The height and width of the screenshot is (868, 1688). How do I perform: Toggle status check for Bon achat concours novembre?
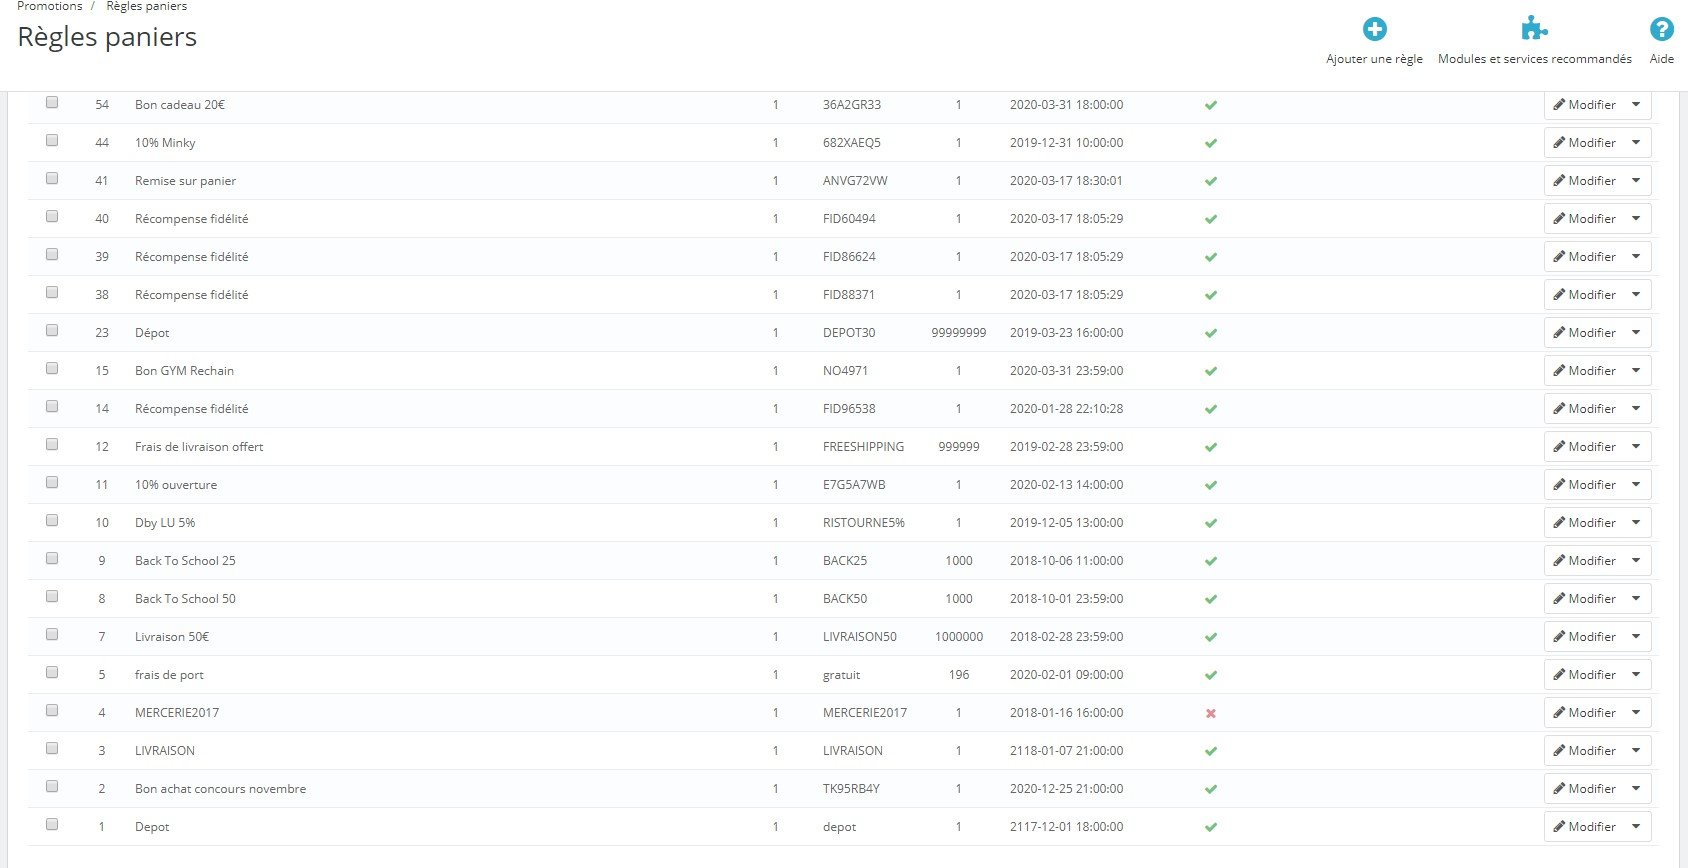coord(1211,789)
